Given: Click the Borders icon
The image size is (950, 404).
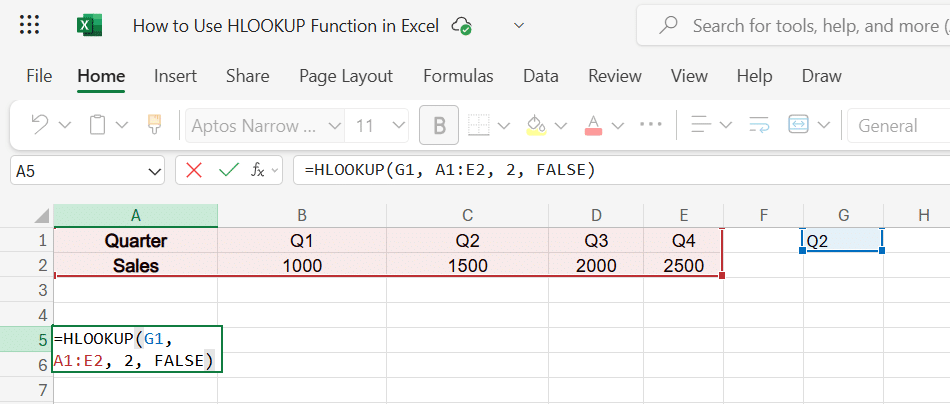Looking at the screenshot, I should pos(478,125).
